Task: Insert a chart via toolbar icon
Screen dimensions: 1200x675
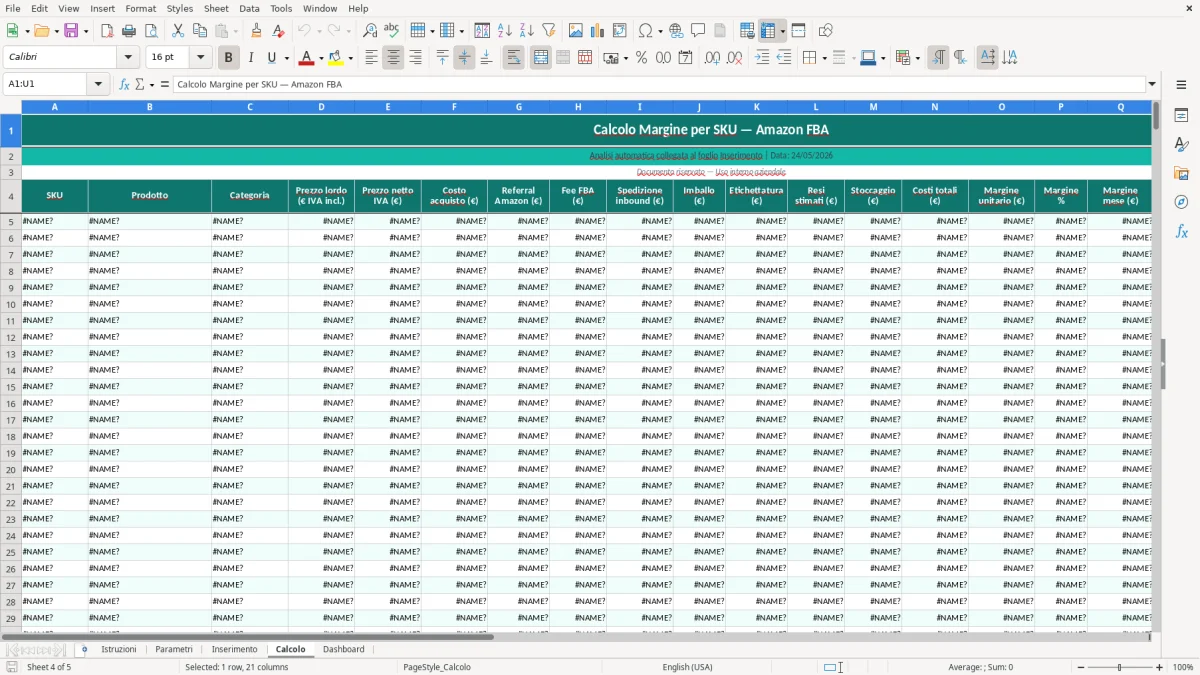Action: [598, 31]
